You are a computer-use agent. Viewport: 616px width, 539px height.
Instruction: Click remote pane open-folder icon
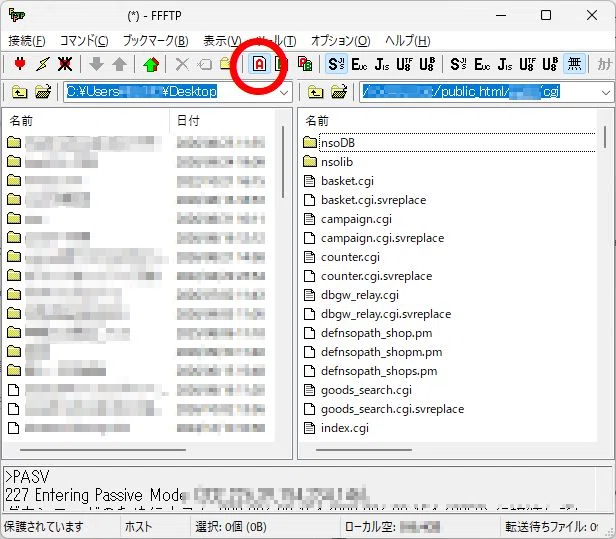(339, 92)
